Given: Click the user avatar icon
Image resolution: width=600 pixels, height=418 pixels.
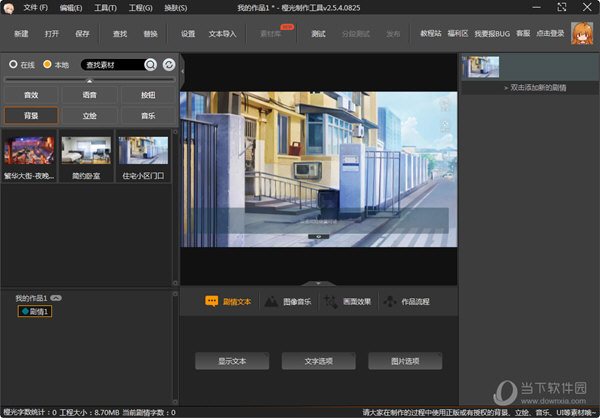Looking at the screenshot, I should click(581, 33).
